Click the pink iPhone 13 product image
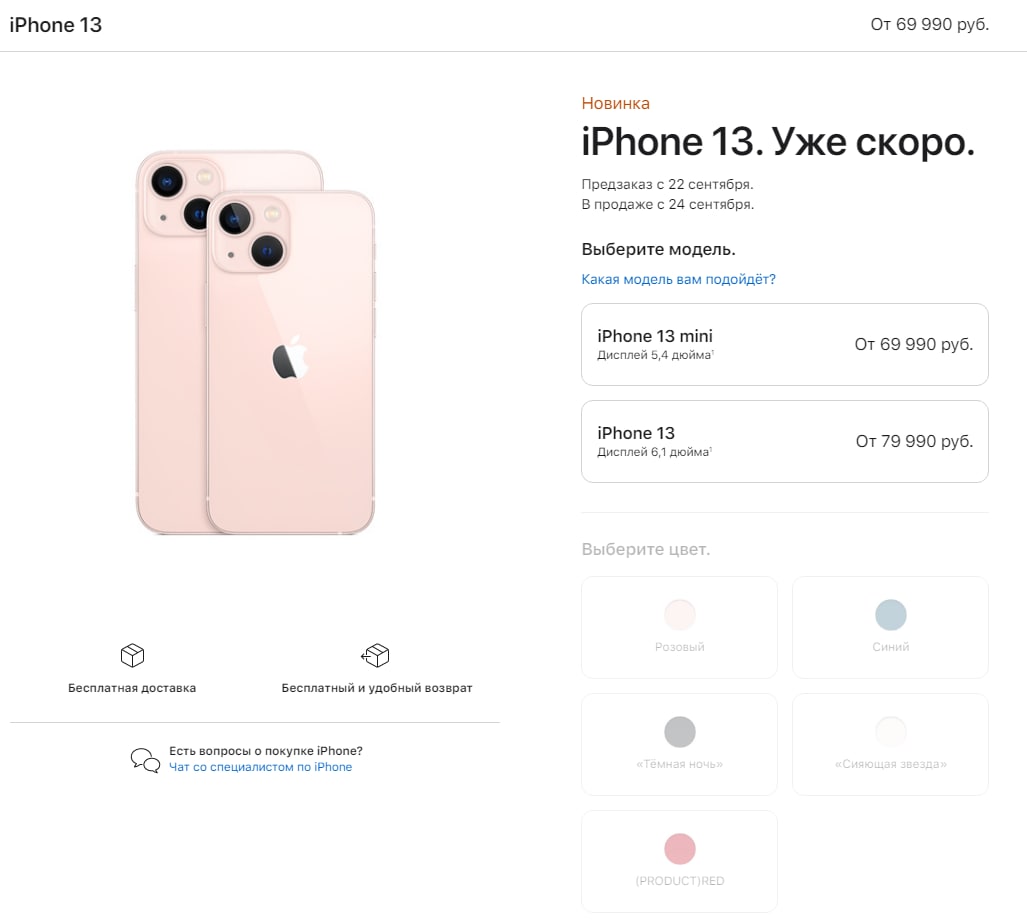Screen dimensions: 1027x924 tap(255, 342)
